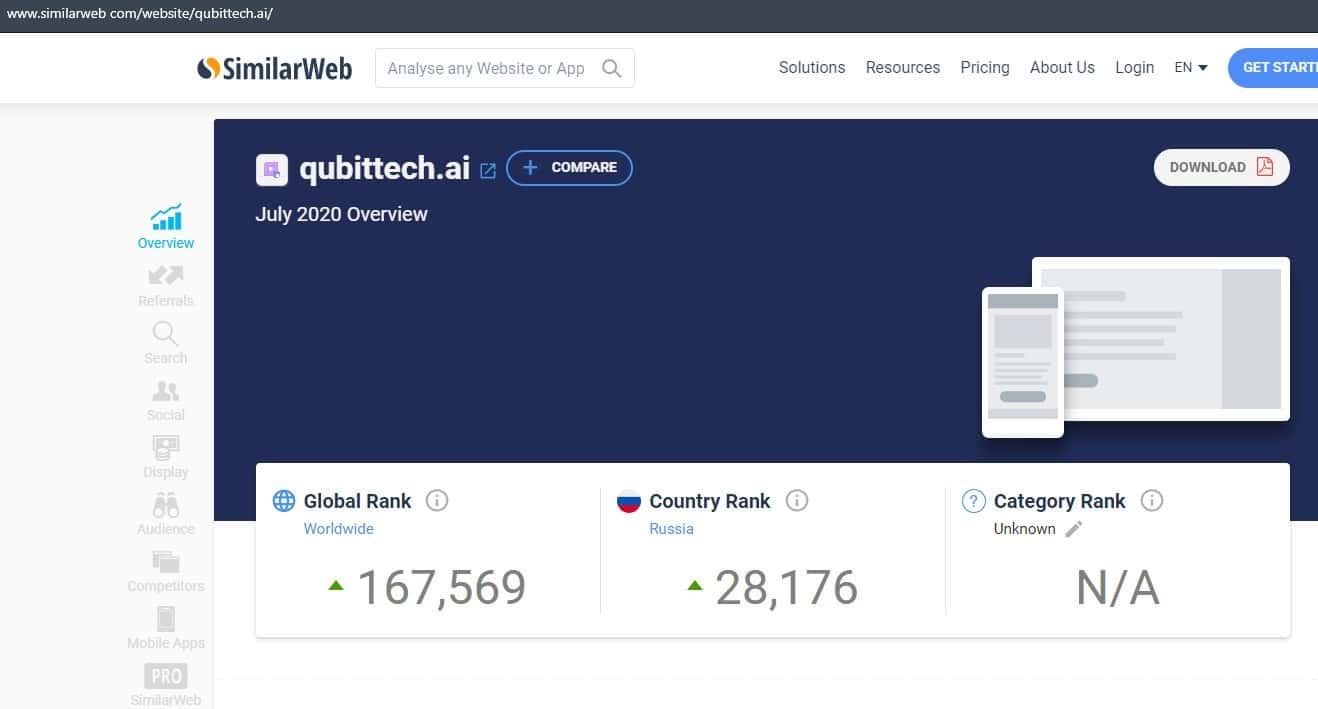This screenshot has width=1318, height=709.
Task: Open qubittech.ai via external link icon
Action: pyautogui.click(x=488, y=171)
